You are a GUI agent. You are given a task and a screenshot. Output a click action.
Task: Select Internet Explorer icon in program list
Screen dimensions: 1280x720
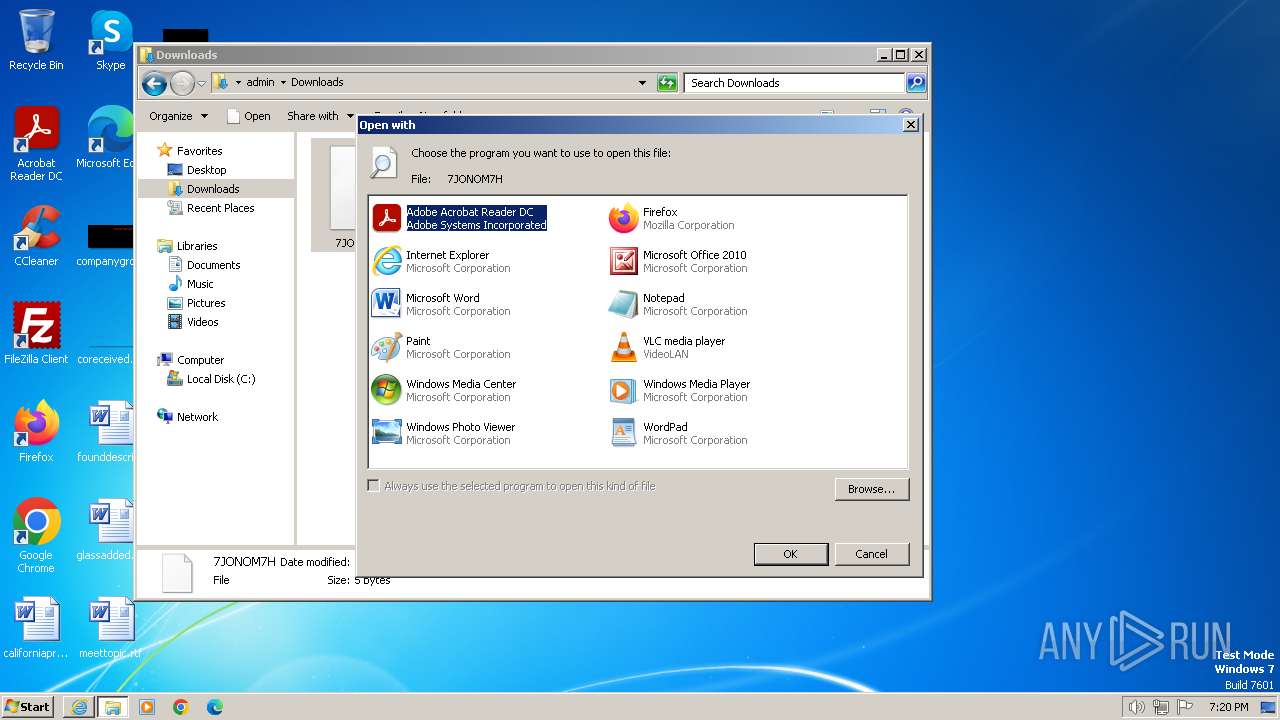tap(386, 261)
